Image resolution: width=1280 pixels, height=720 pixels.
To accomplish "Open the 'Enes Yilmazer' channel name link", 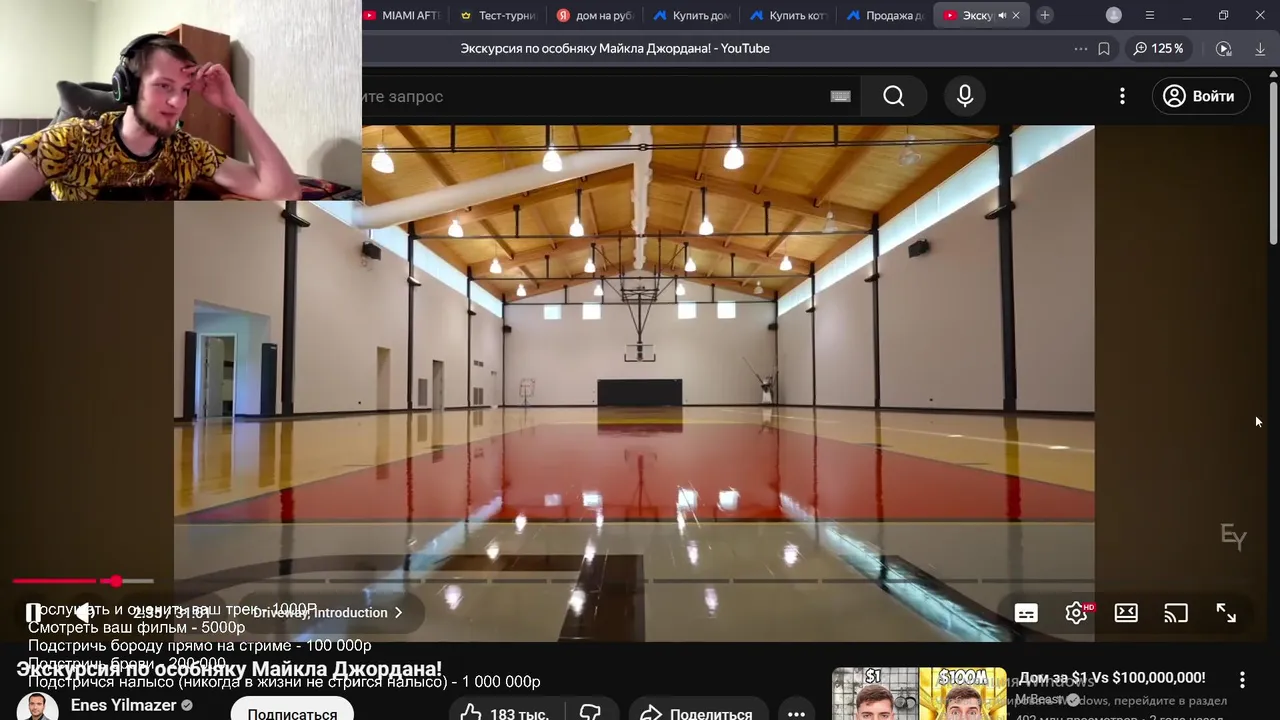I will tap(124, 705).
